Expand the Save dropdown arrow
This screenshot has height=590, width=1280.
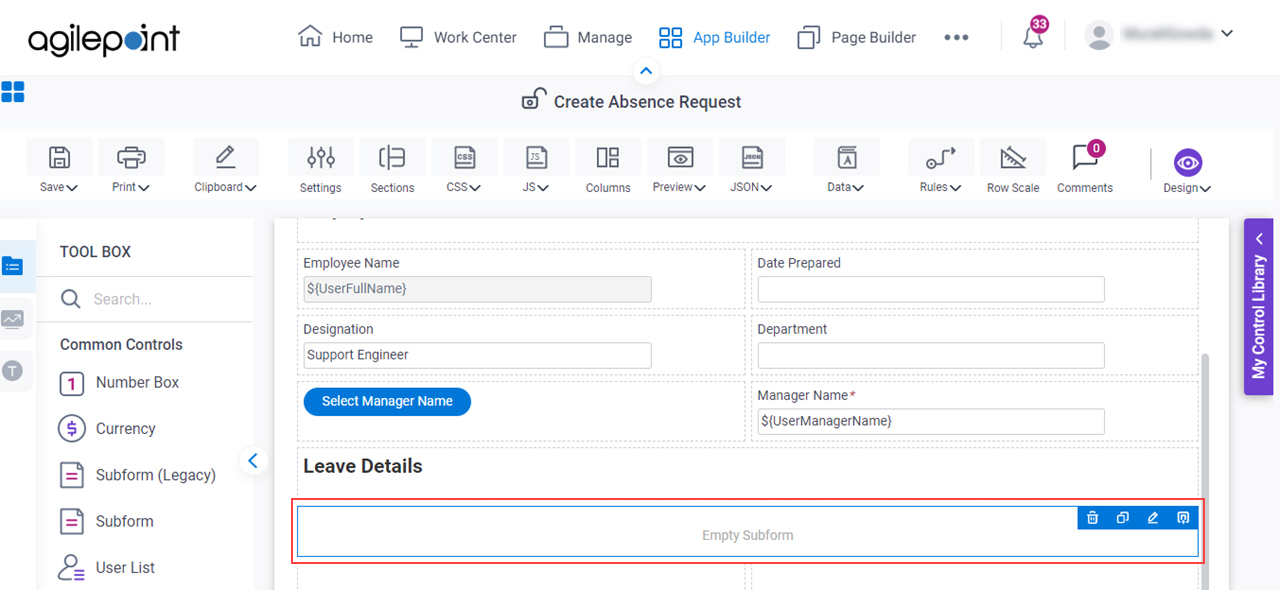pyautogui.click(x=72, y=188)
